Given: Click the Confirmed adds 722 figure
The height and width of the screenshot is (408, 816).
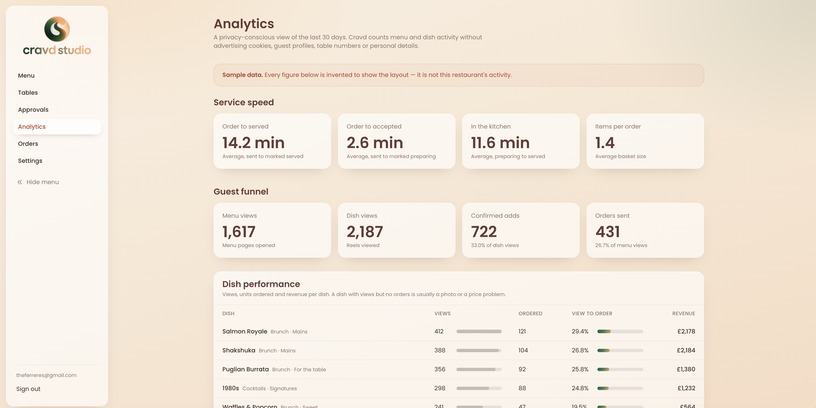Looking at the screenshot, I should 484,232.
